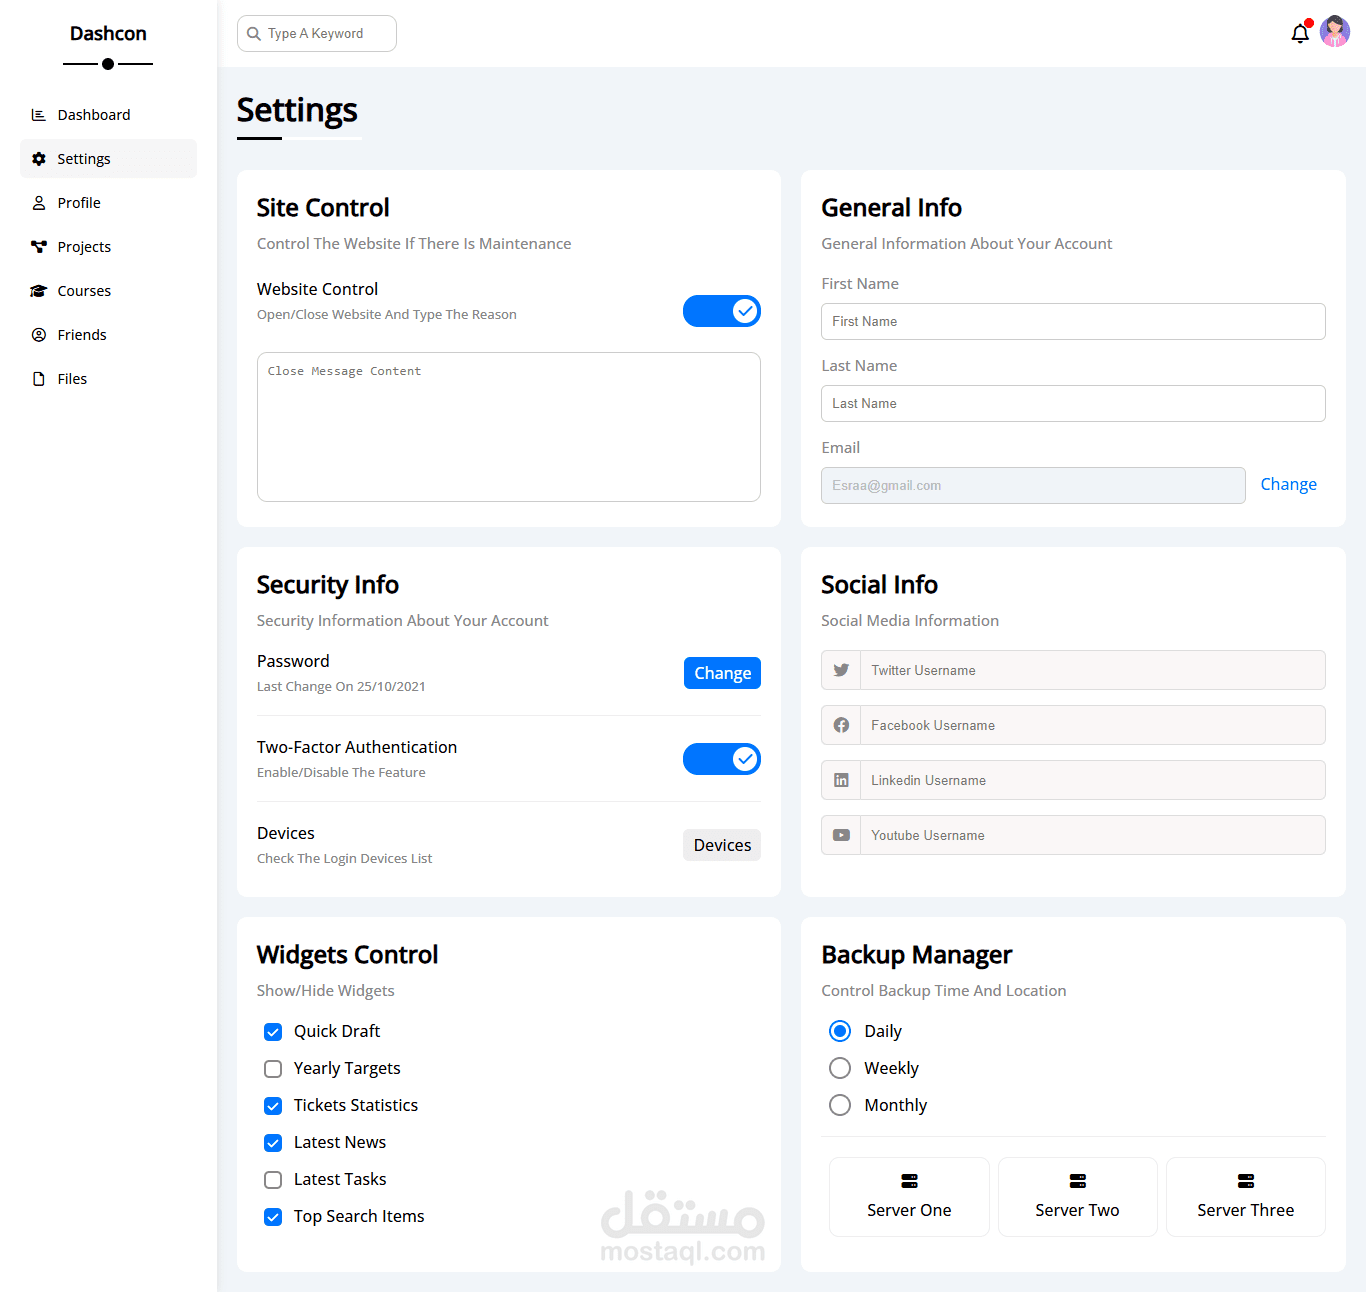Click the Facebook icon in Social Info
The image size is (1366, 1292).
[841, 725]
